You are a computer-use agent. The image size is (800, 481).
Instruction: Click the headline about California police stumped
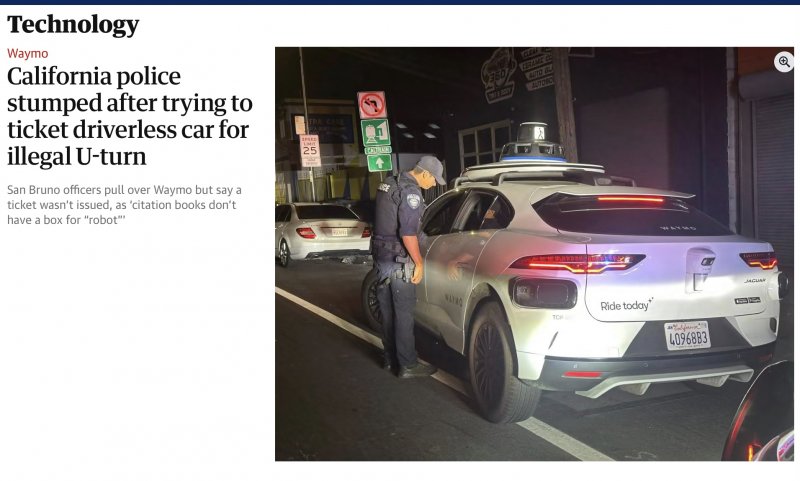point(130,116)
